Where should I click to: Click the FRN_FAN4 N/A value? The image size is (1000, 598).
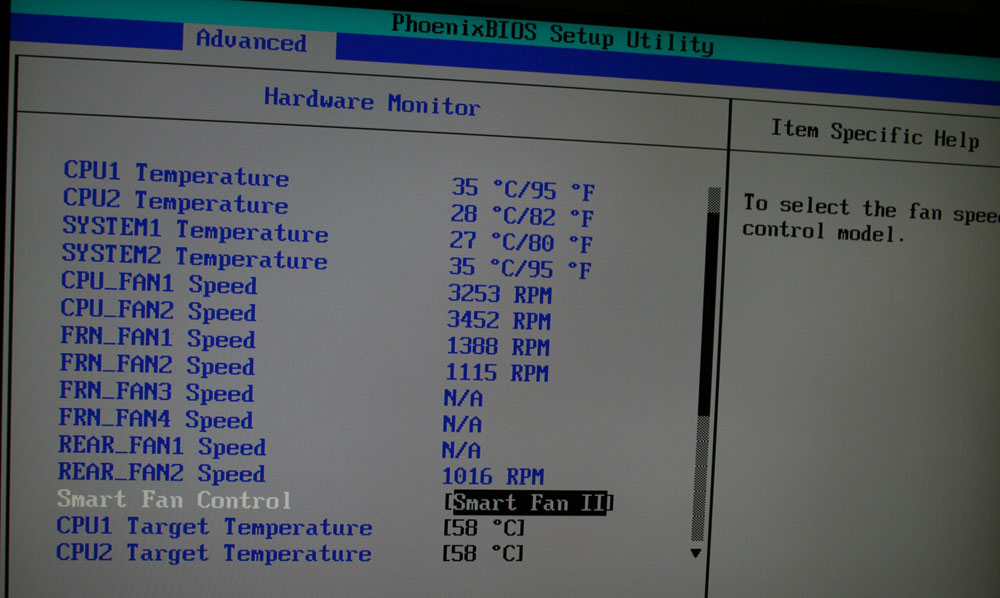462,424
